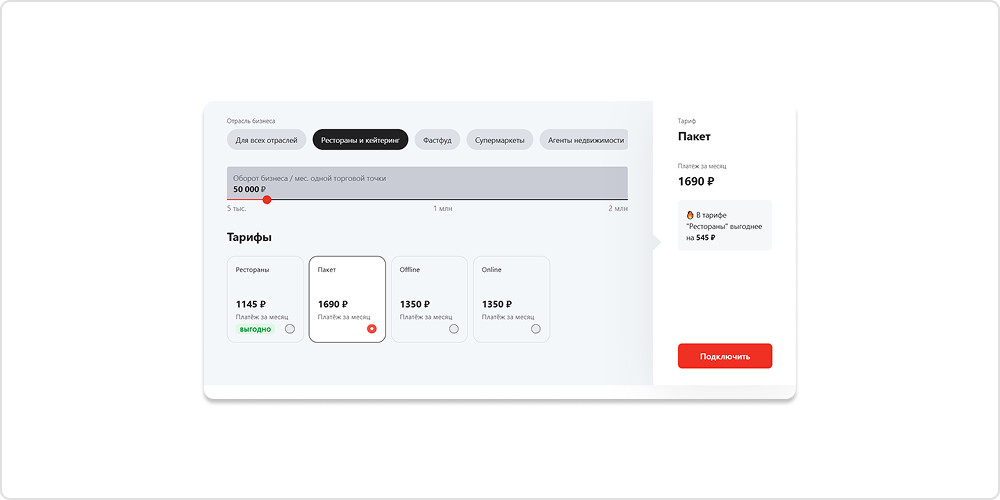Click the turnover input field showing 50 000 ₽

point(427,183)
